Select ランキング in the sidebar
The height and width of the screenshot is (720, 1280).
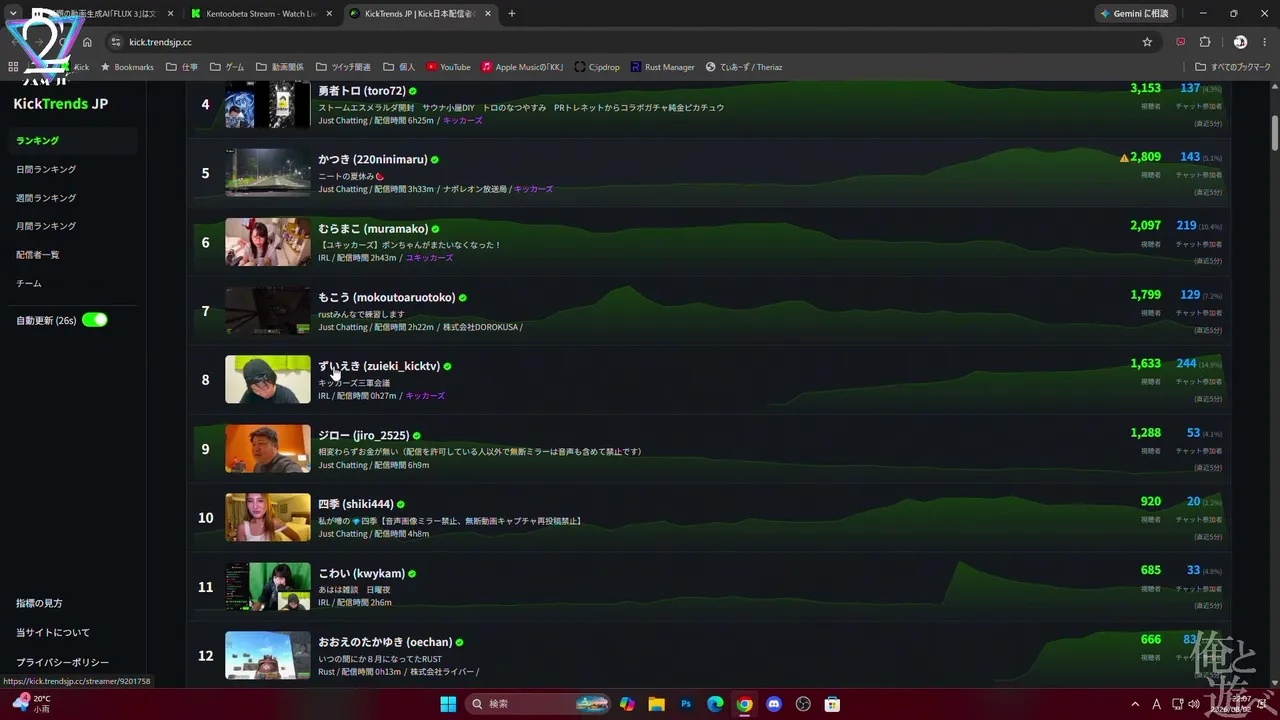[72, 141]
